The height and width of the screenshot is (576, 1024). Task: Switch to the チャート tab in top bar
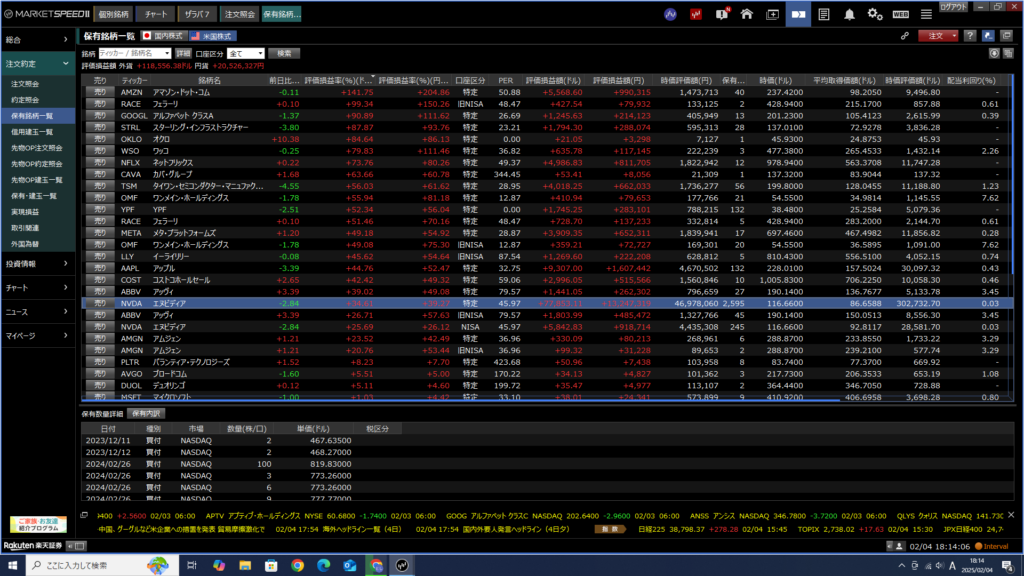tap(155, 14)
